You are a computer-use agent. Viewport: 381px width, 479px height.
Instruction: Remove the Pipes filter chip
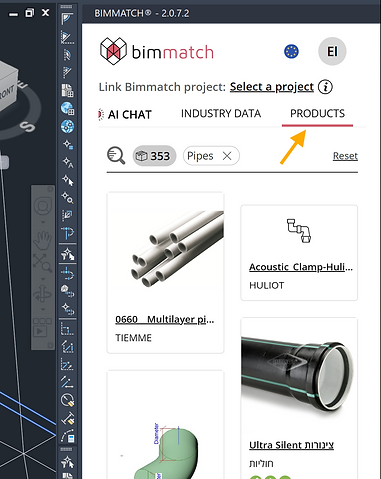tap(227, 156)
